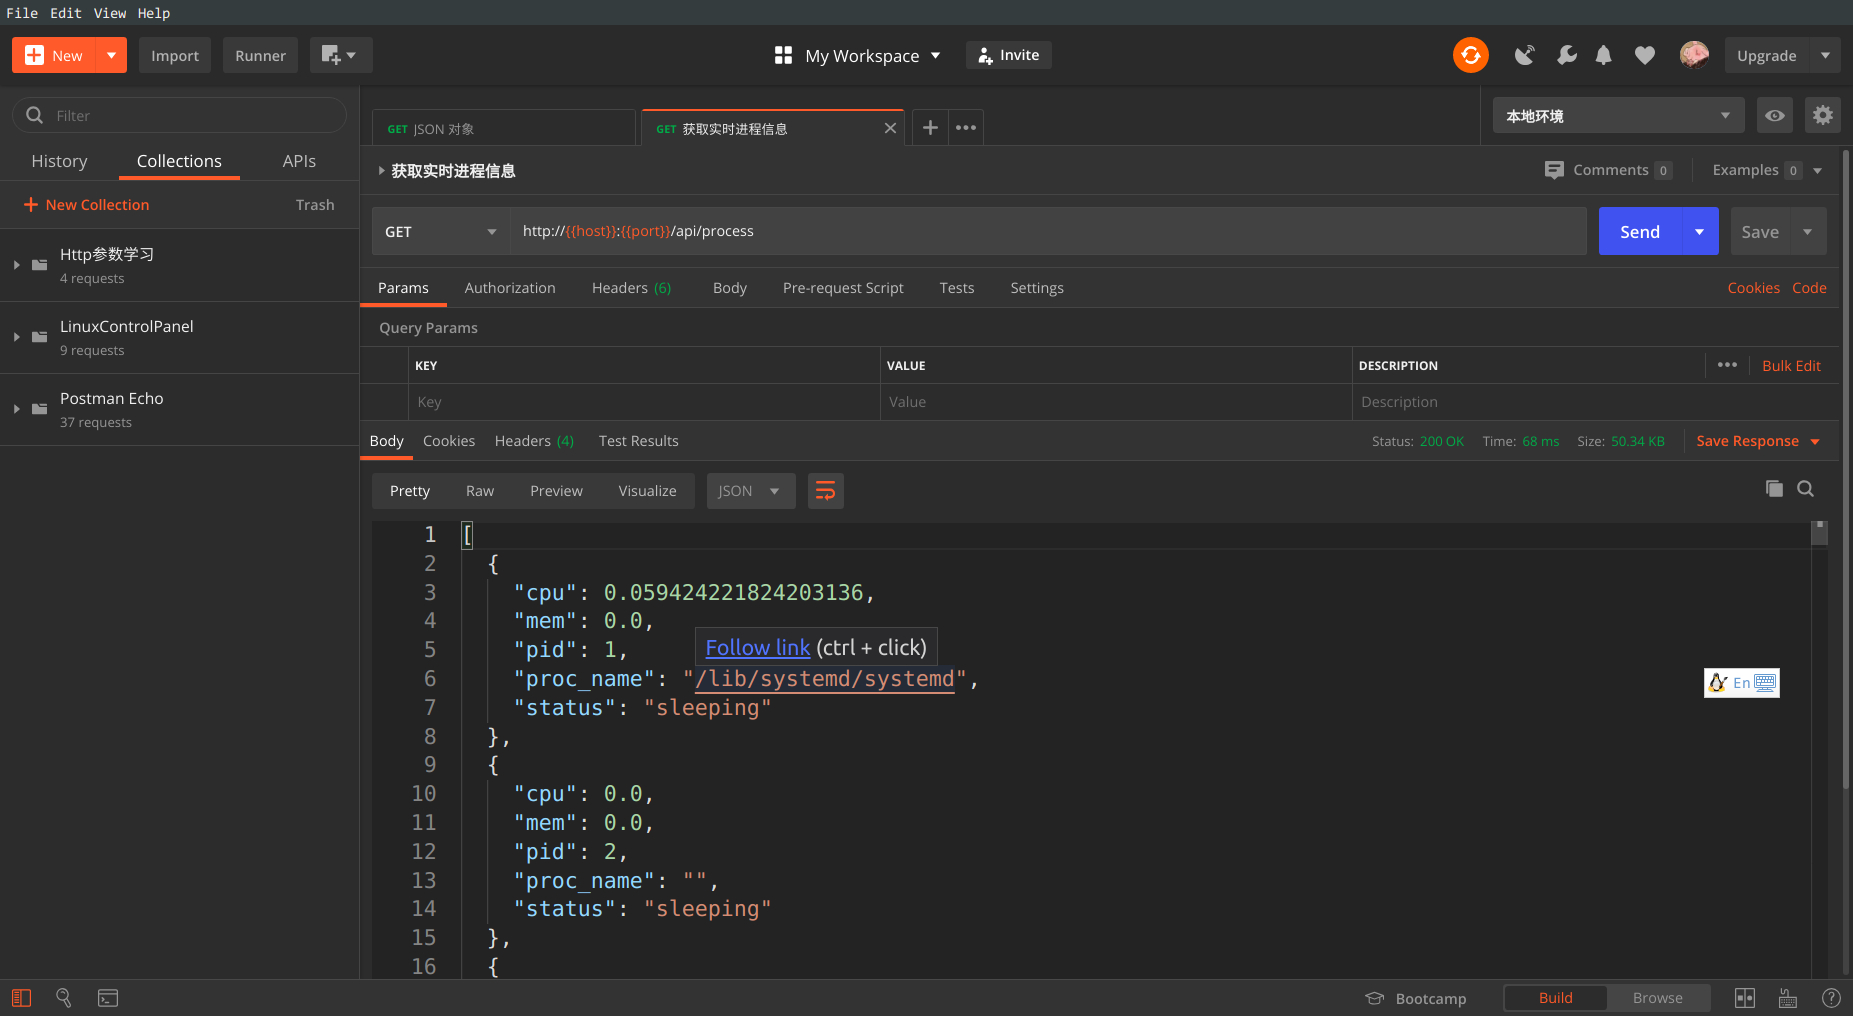1853x1016 pixels.
Task: Open Manage Environments gear icon
Action: (1822, 116)
